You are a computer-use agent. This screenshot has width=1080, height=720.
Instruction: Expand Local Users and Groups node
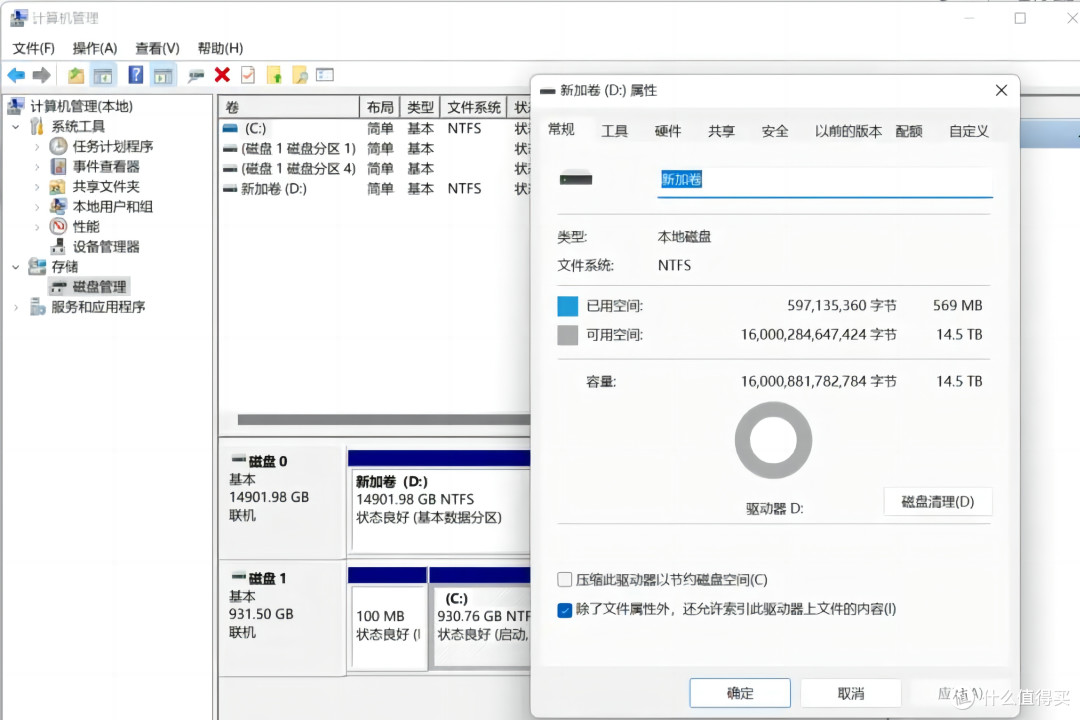pos(37,207)
